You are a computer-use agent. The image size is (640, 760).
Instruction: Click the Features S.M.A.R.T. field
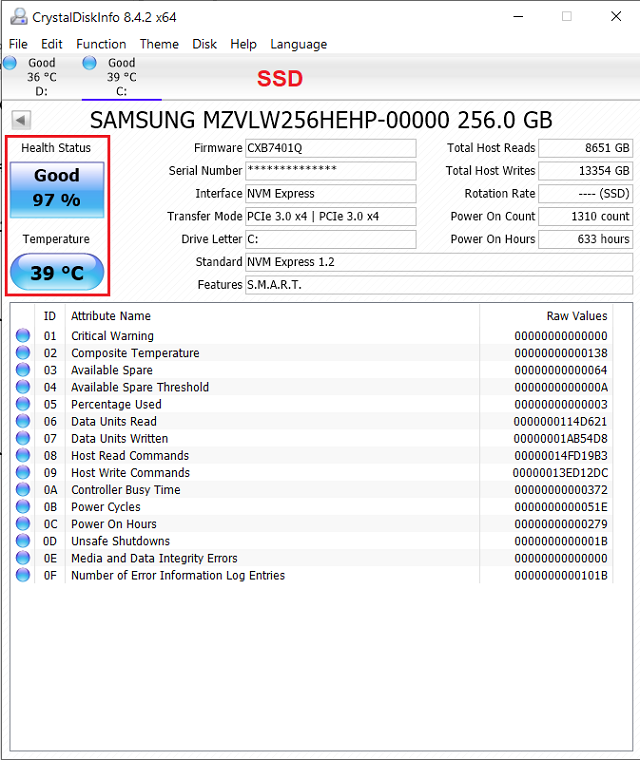click(439, 285)
